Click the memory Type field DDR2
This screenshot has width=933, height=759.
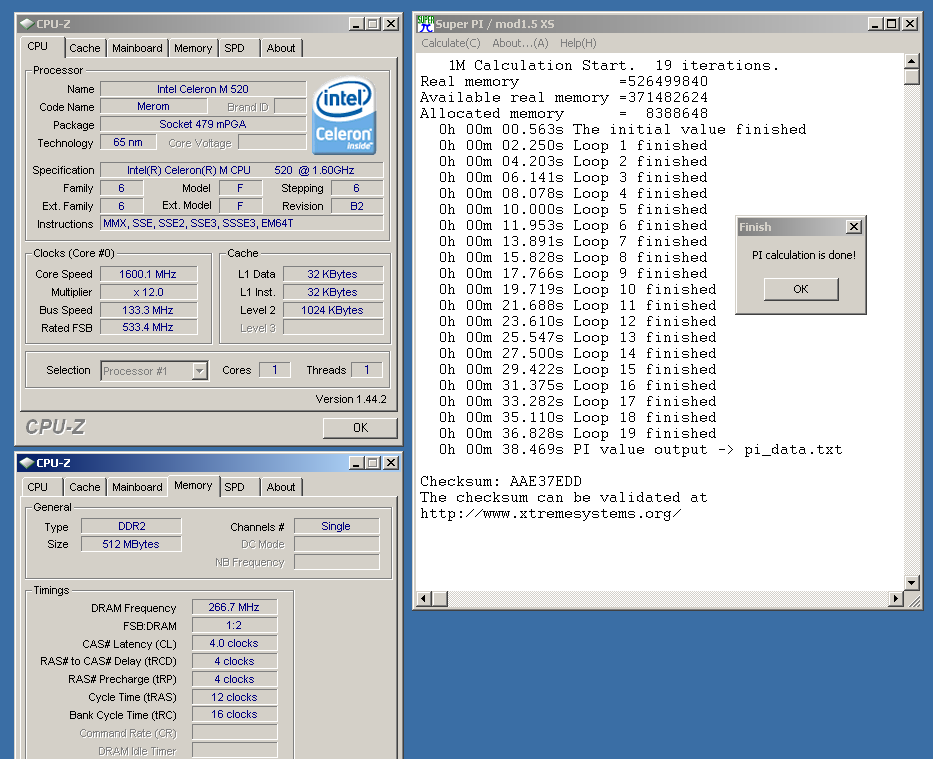(x=132, y=526)
